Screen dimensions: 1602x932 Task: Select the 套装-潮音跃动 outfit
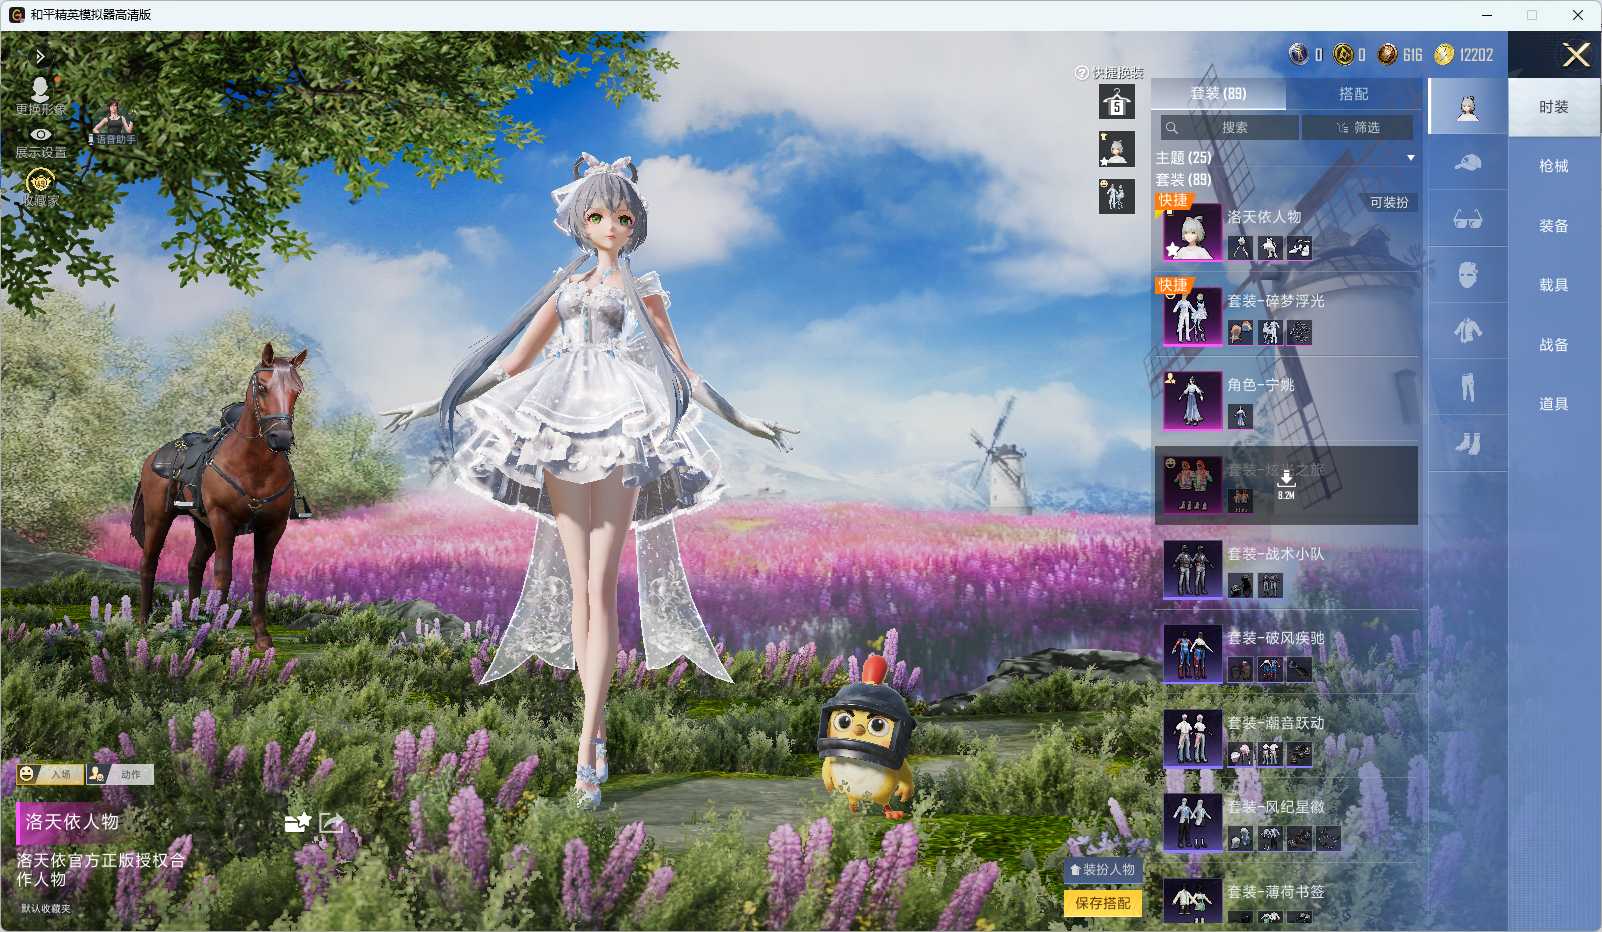tap(1286, 738)
